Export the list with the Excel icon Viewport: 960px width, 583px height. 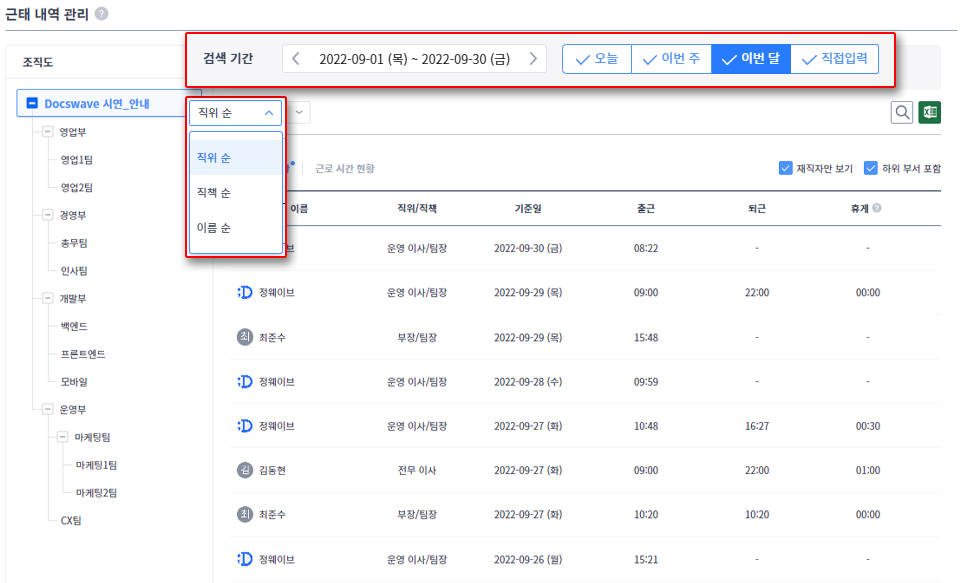pyautogui.click(x=929, y=112)
